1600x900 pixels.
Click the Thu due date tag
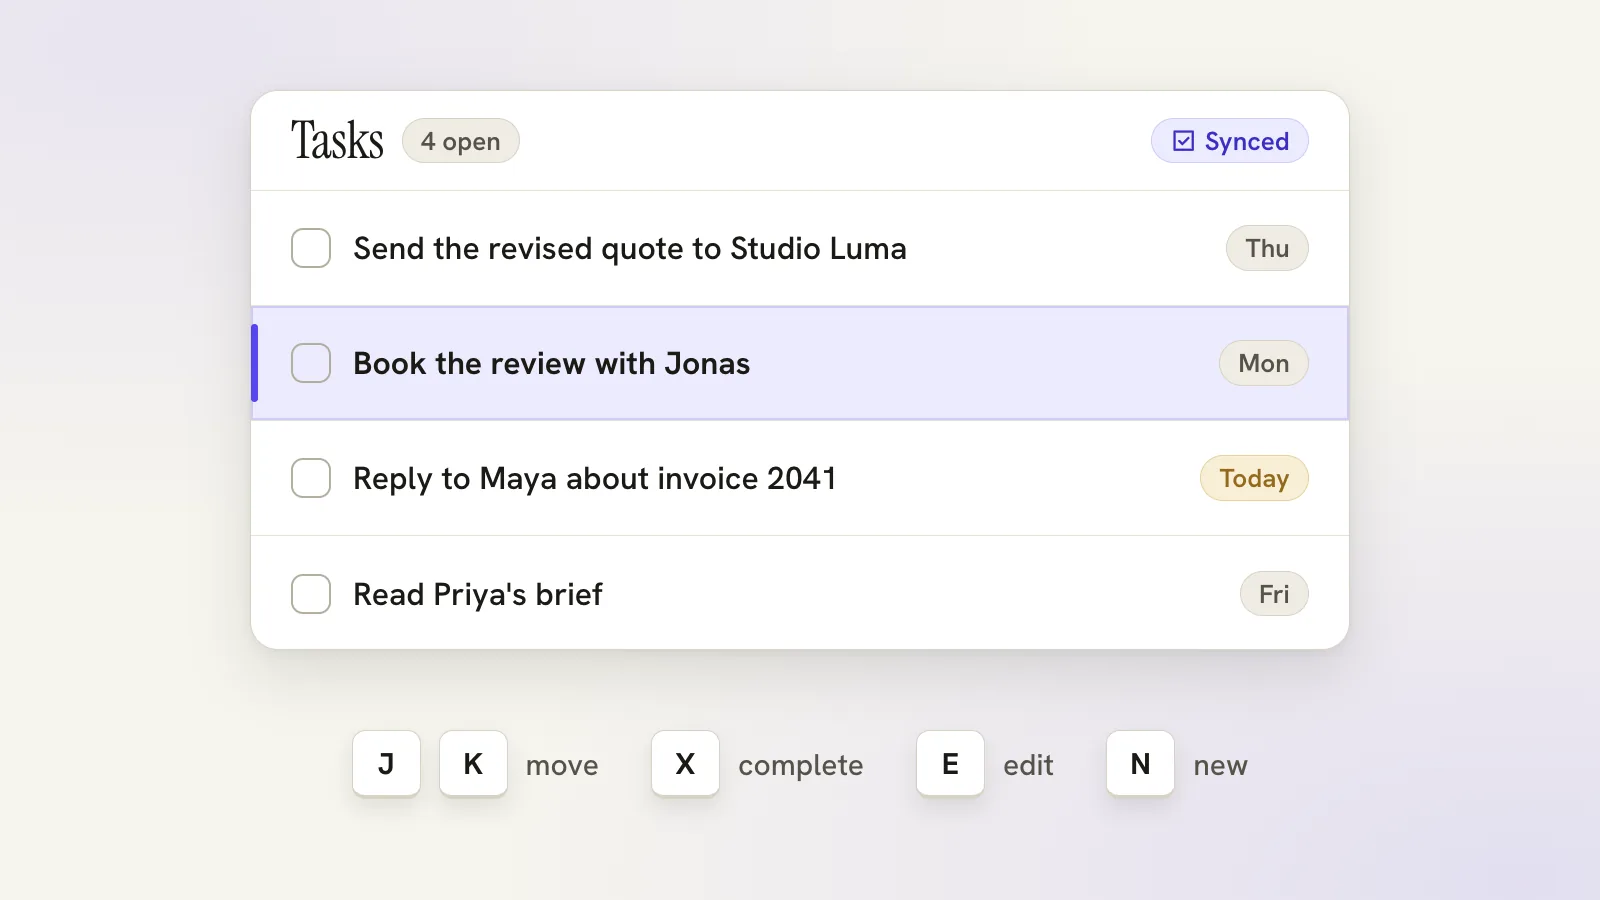pyautogui.click(x=1267, y=248)
